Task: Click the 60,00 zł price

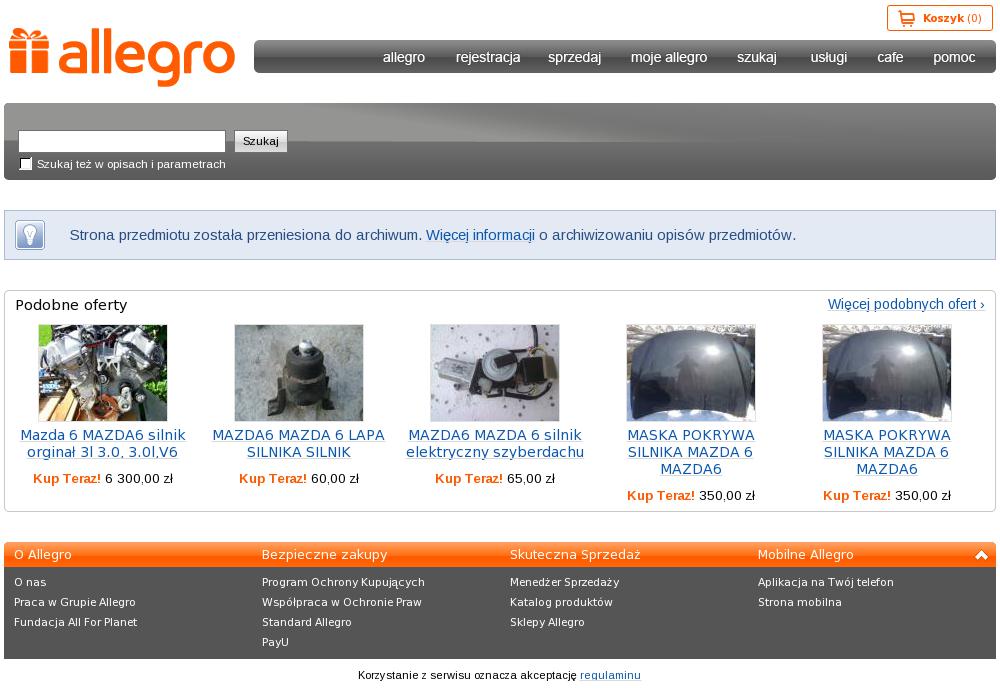Action: [x=335, y=479]
